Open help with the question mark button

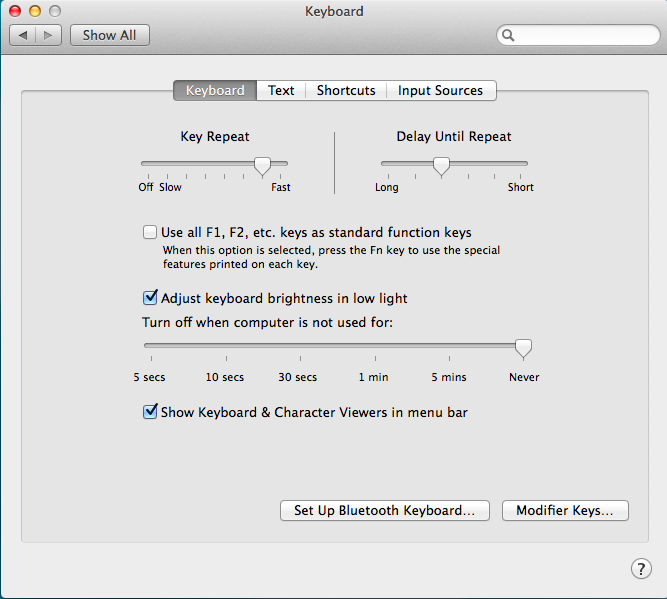[x=641, y=568]
